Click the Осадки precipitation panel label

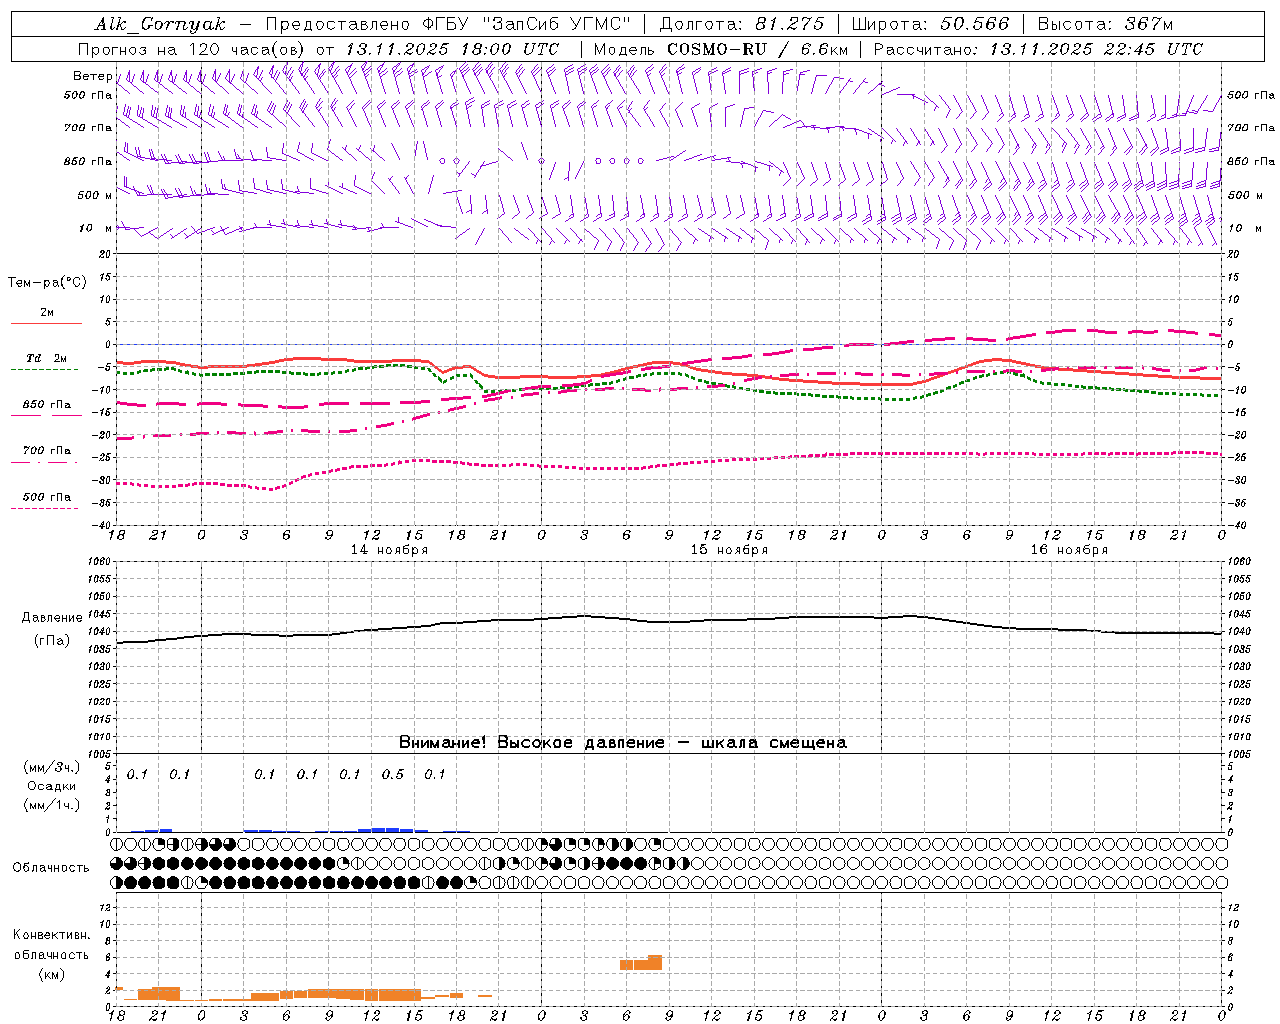52,787
